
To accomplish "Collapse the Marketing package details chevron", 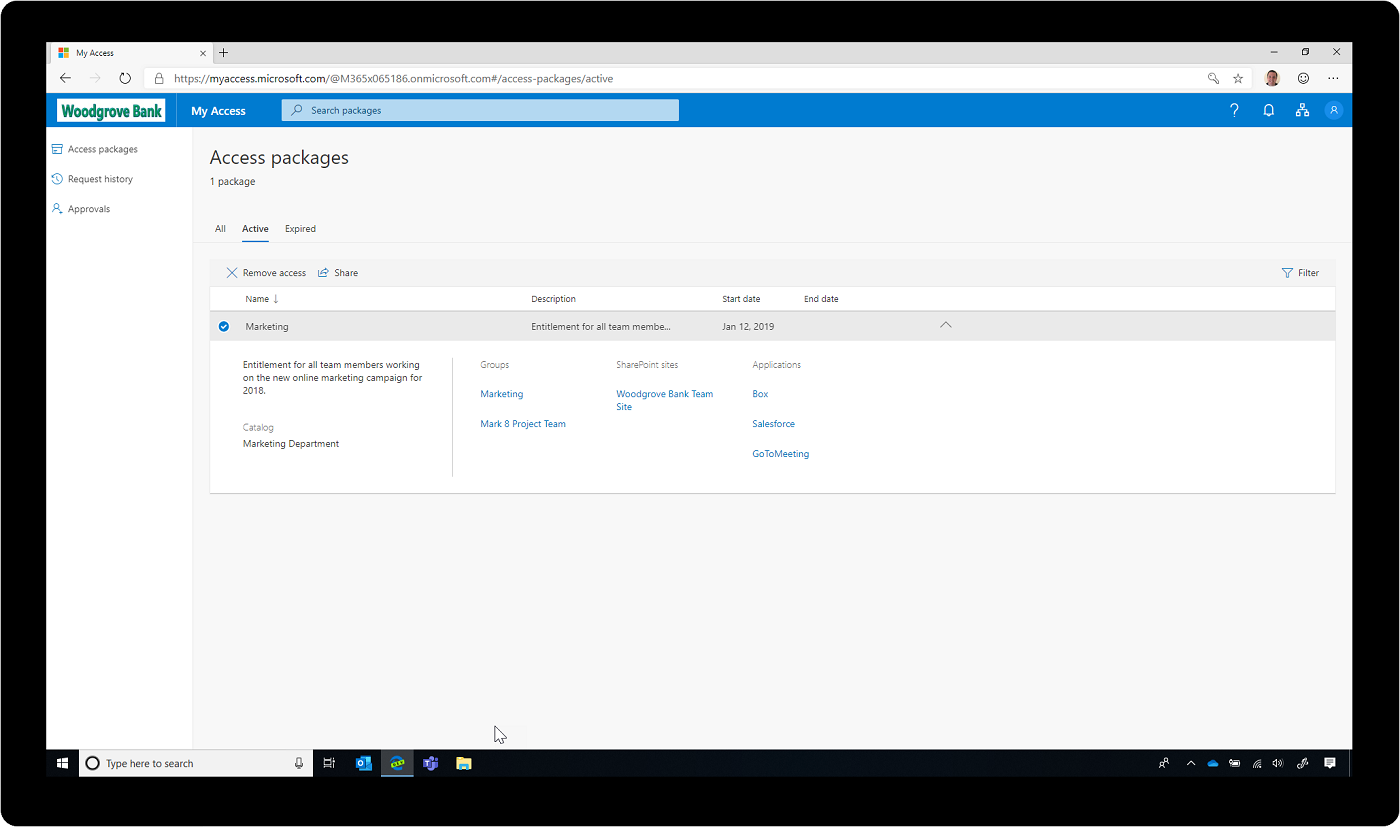I will tap(945, 325).
